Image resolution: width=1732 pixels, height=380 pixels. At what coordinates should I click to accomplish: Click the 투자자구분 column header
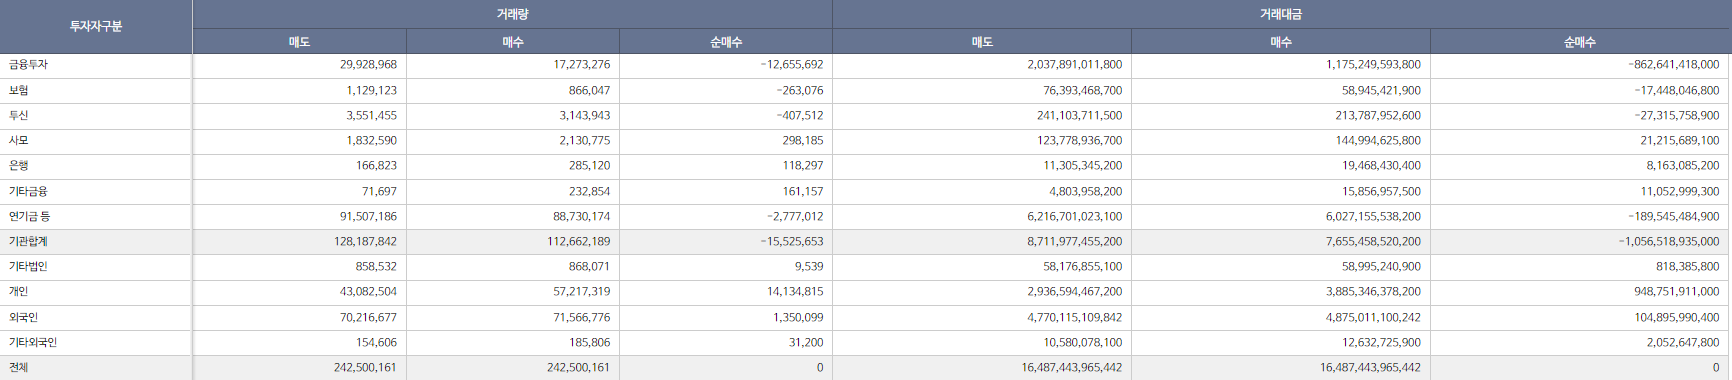tap(96, 27)
